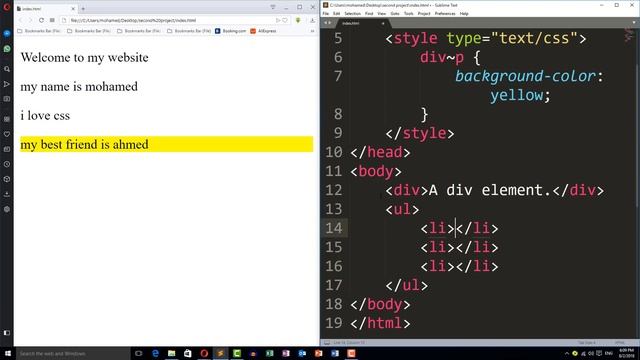Close the index.html browser tab
The image size is (640, 360).
click(73, 8)
